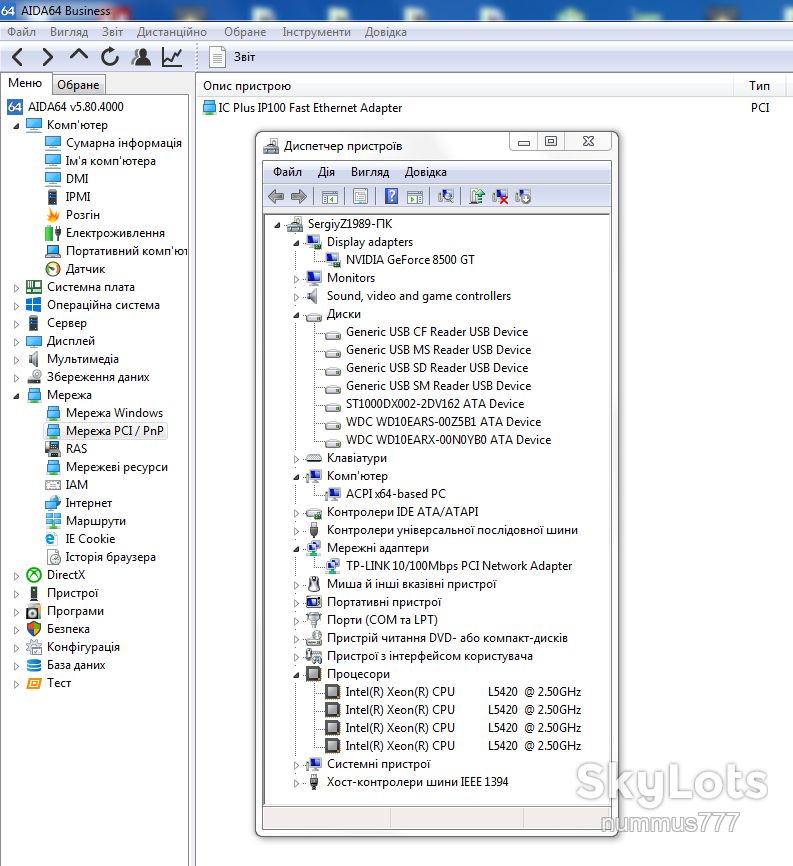
Task: Select IE Cookie item
Action: point(90,539)
